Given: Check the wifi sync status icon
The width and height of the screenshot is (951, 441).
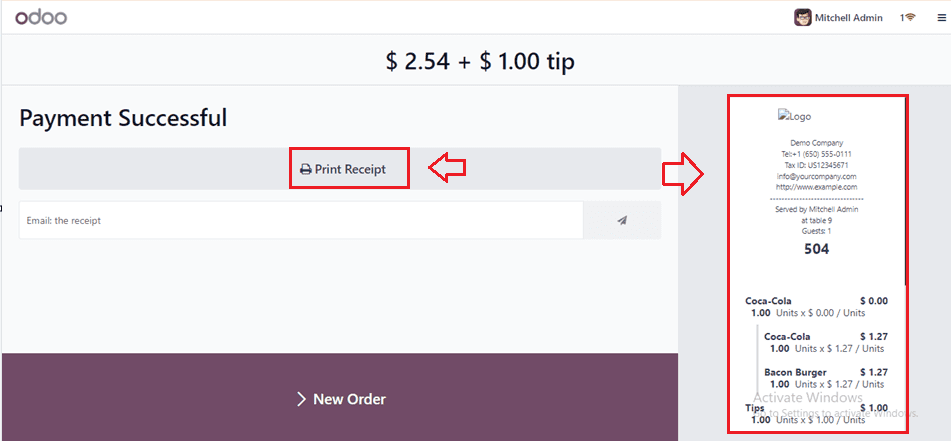Looking at the screenshot, I should click(910, 18).
